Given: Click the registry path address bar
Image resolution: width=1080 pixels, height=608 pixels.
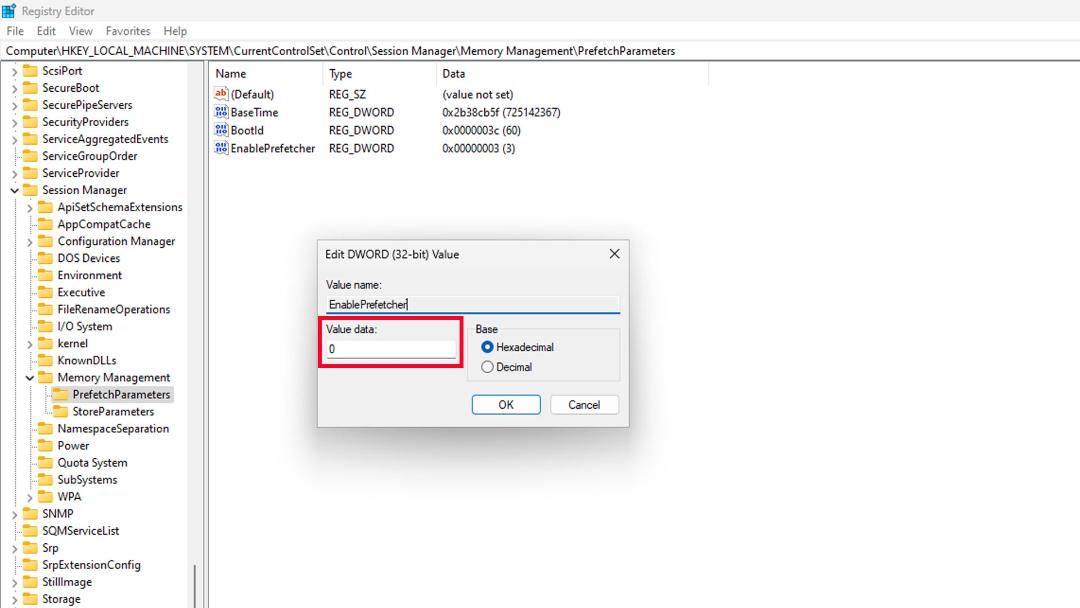Looking at the screenshot, I should point(540,51).
